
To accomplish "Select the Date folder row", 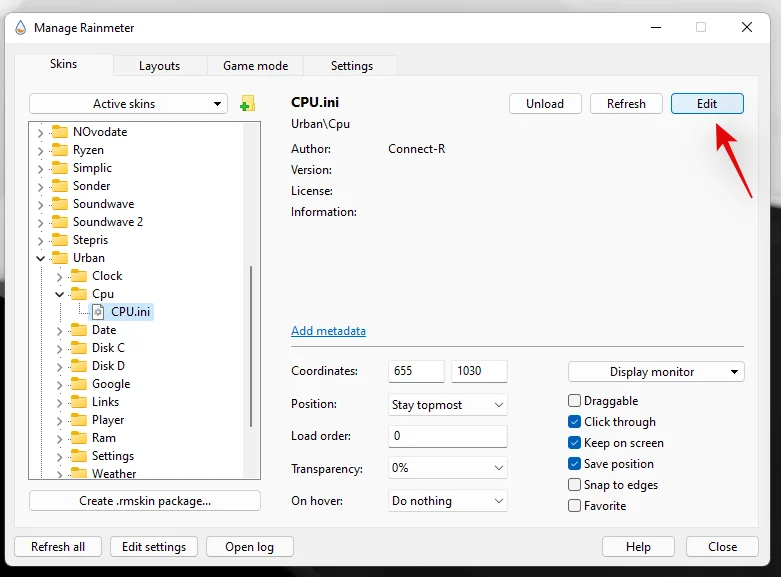I will pos(104,330).
